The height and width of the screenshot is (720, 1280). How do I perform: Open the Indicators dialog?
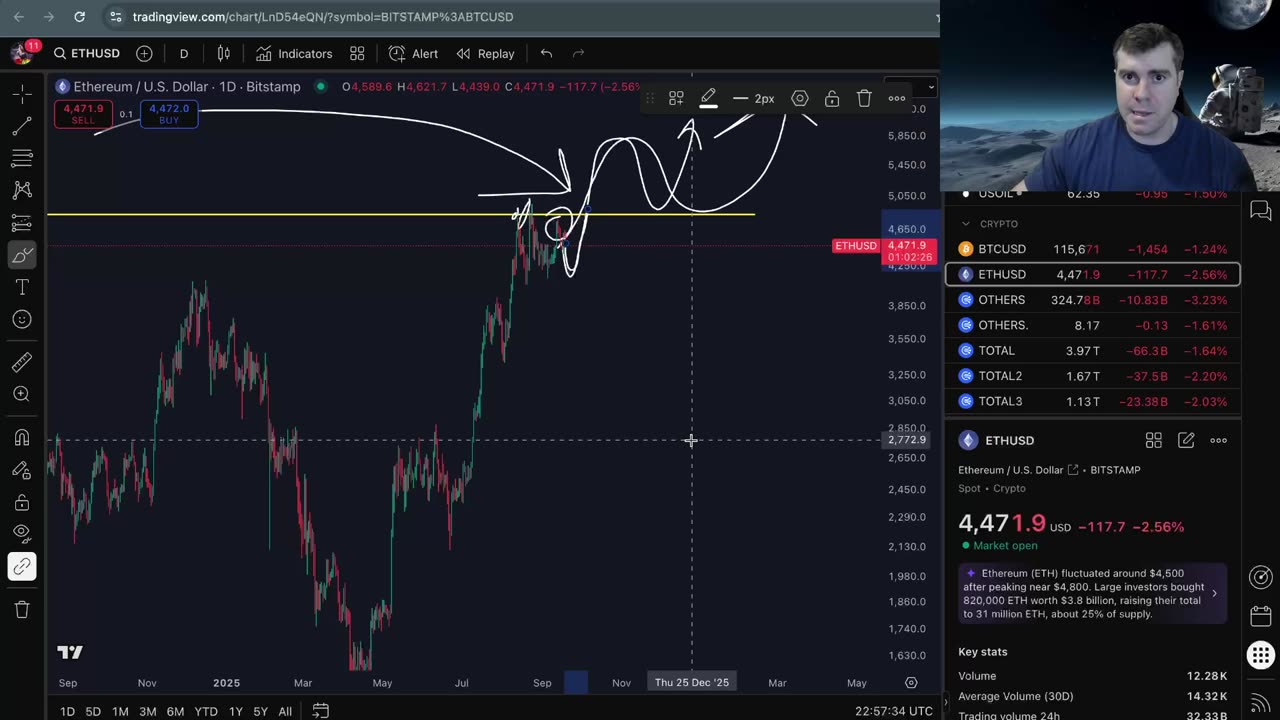(294, 54)
